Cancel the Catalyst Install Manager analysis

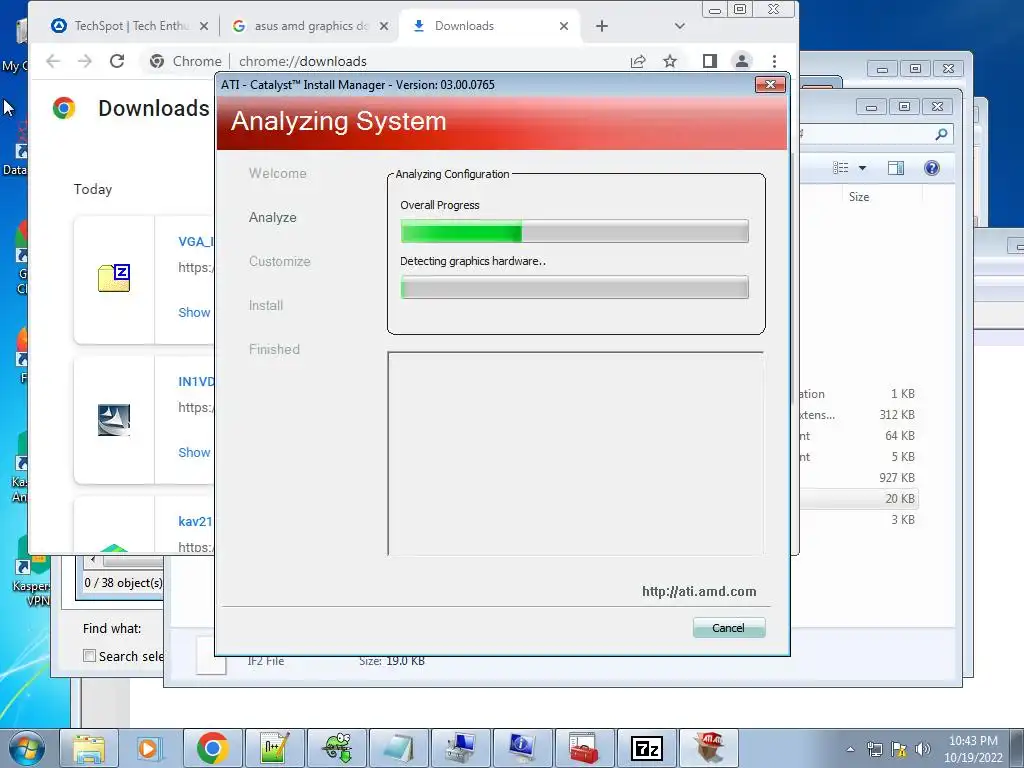pos(728,628)
